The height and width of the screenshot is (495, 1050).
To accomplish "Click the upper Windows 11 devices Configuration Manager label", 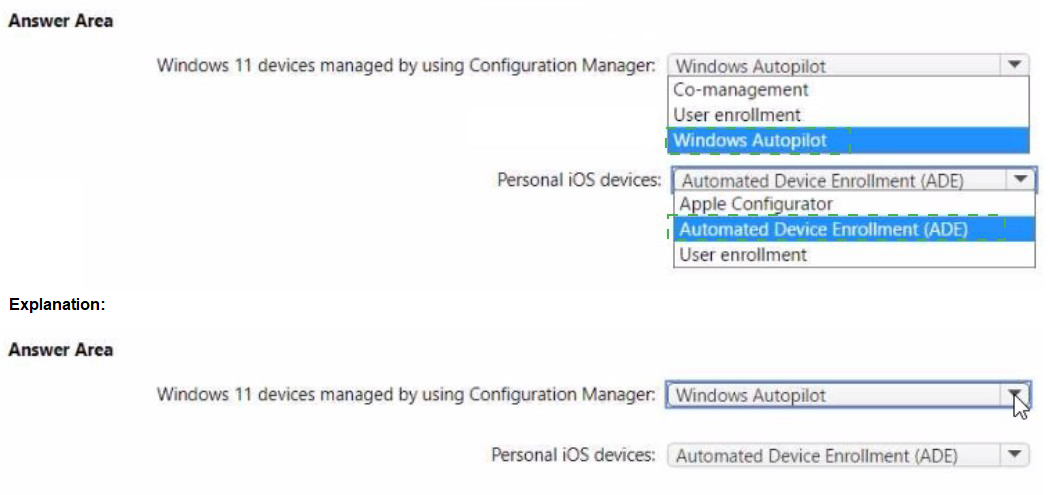I will coord(406,66).
